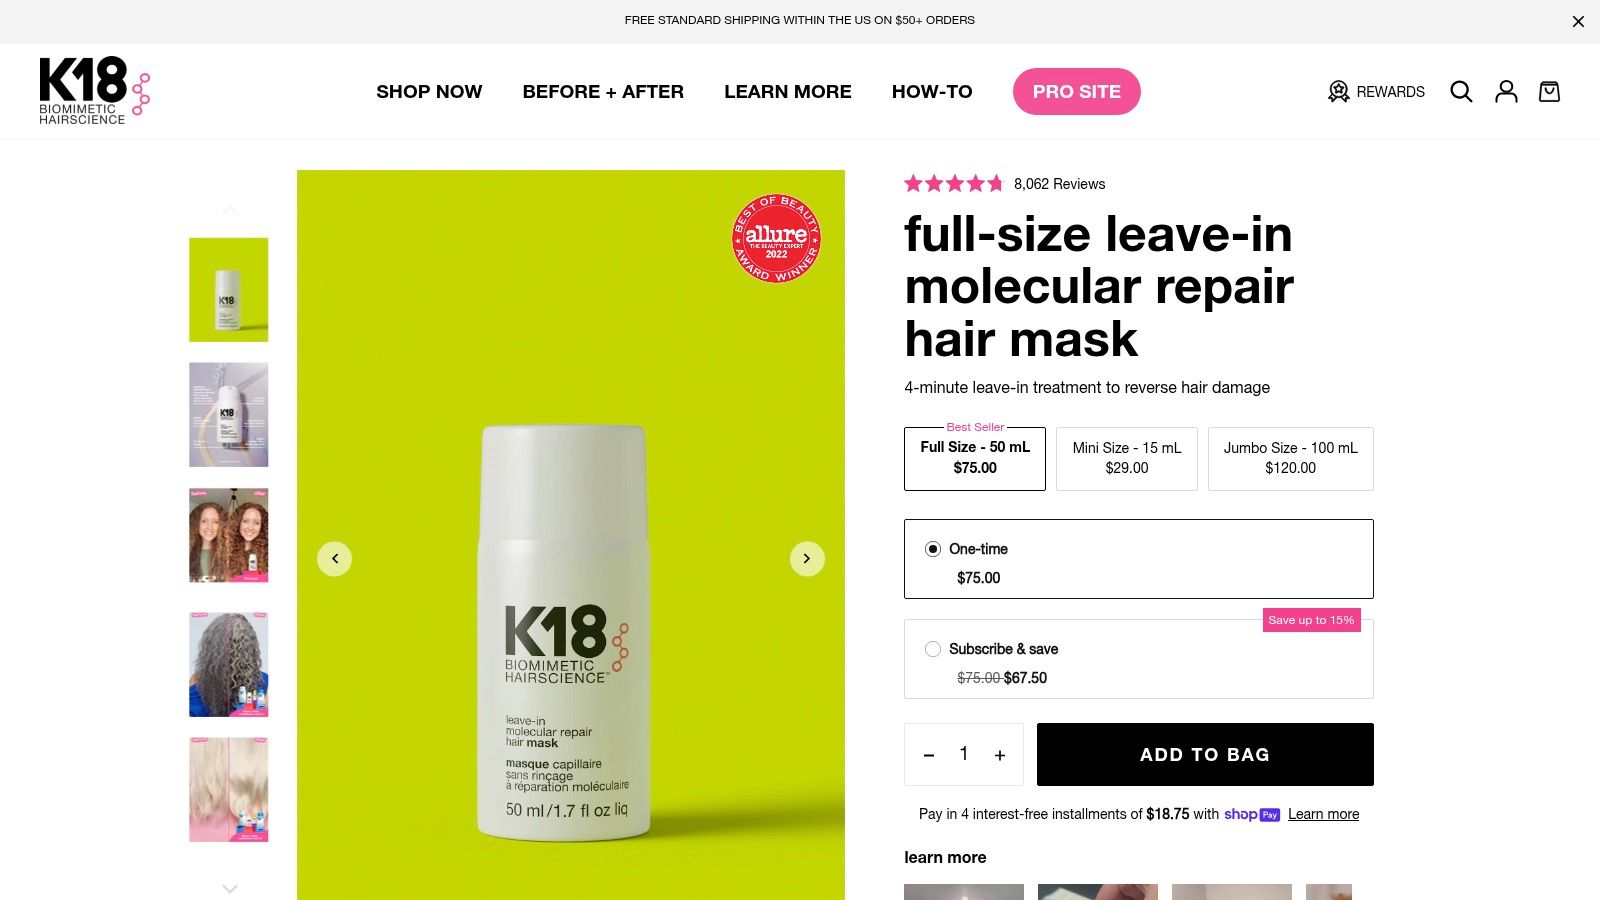Open the user account icon
Image resolution: width=1600 pixels, height=900 pixels.
pos(1506,92)
